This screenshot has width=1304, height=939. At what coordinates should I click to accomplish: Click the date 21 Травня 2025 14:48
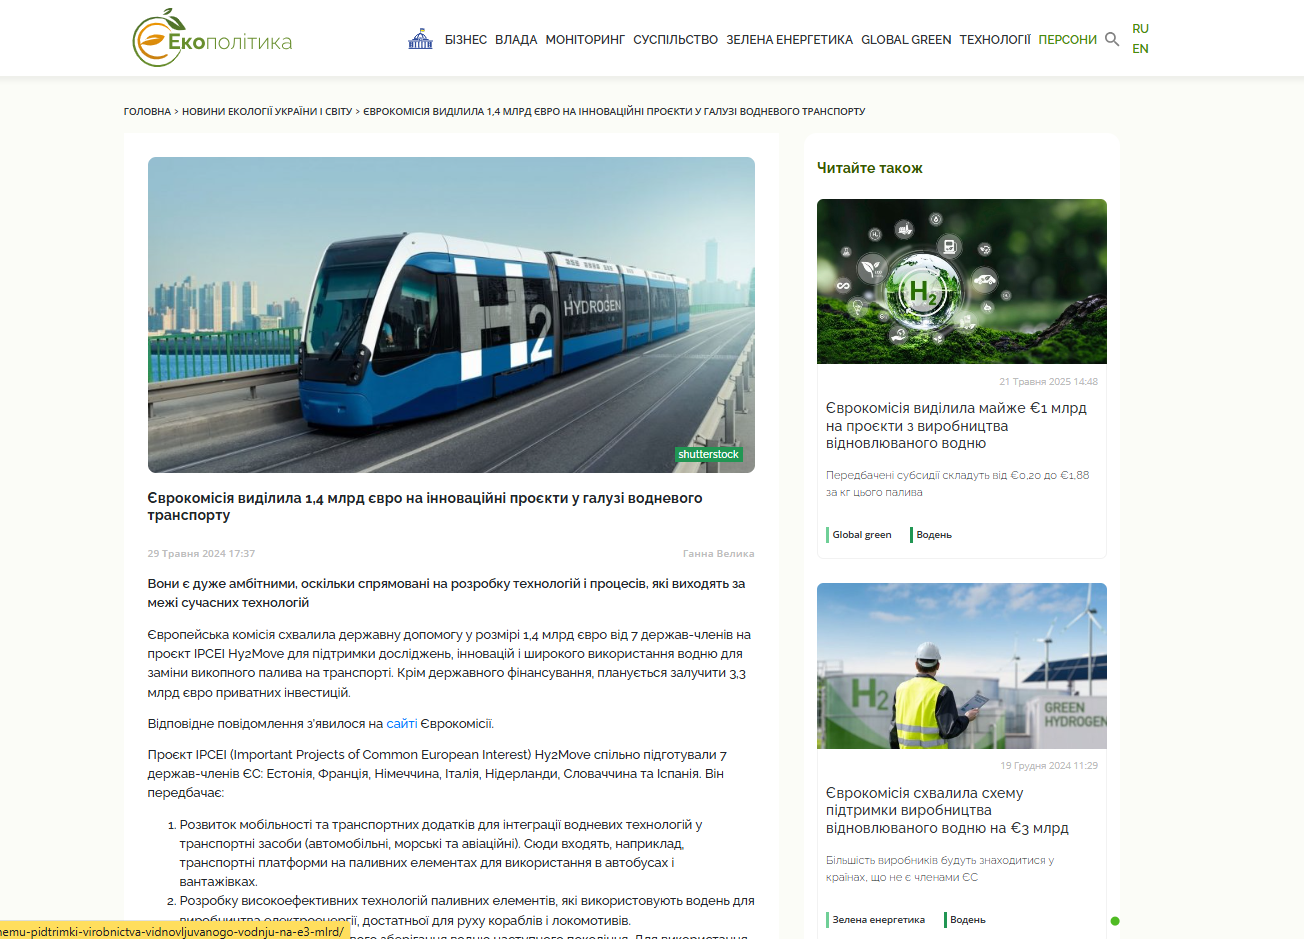pos(1048,382)
